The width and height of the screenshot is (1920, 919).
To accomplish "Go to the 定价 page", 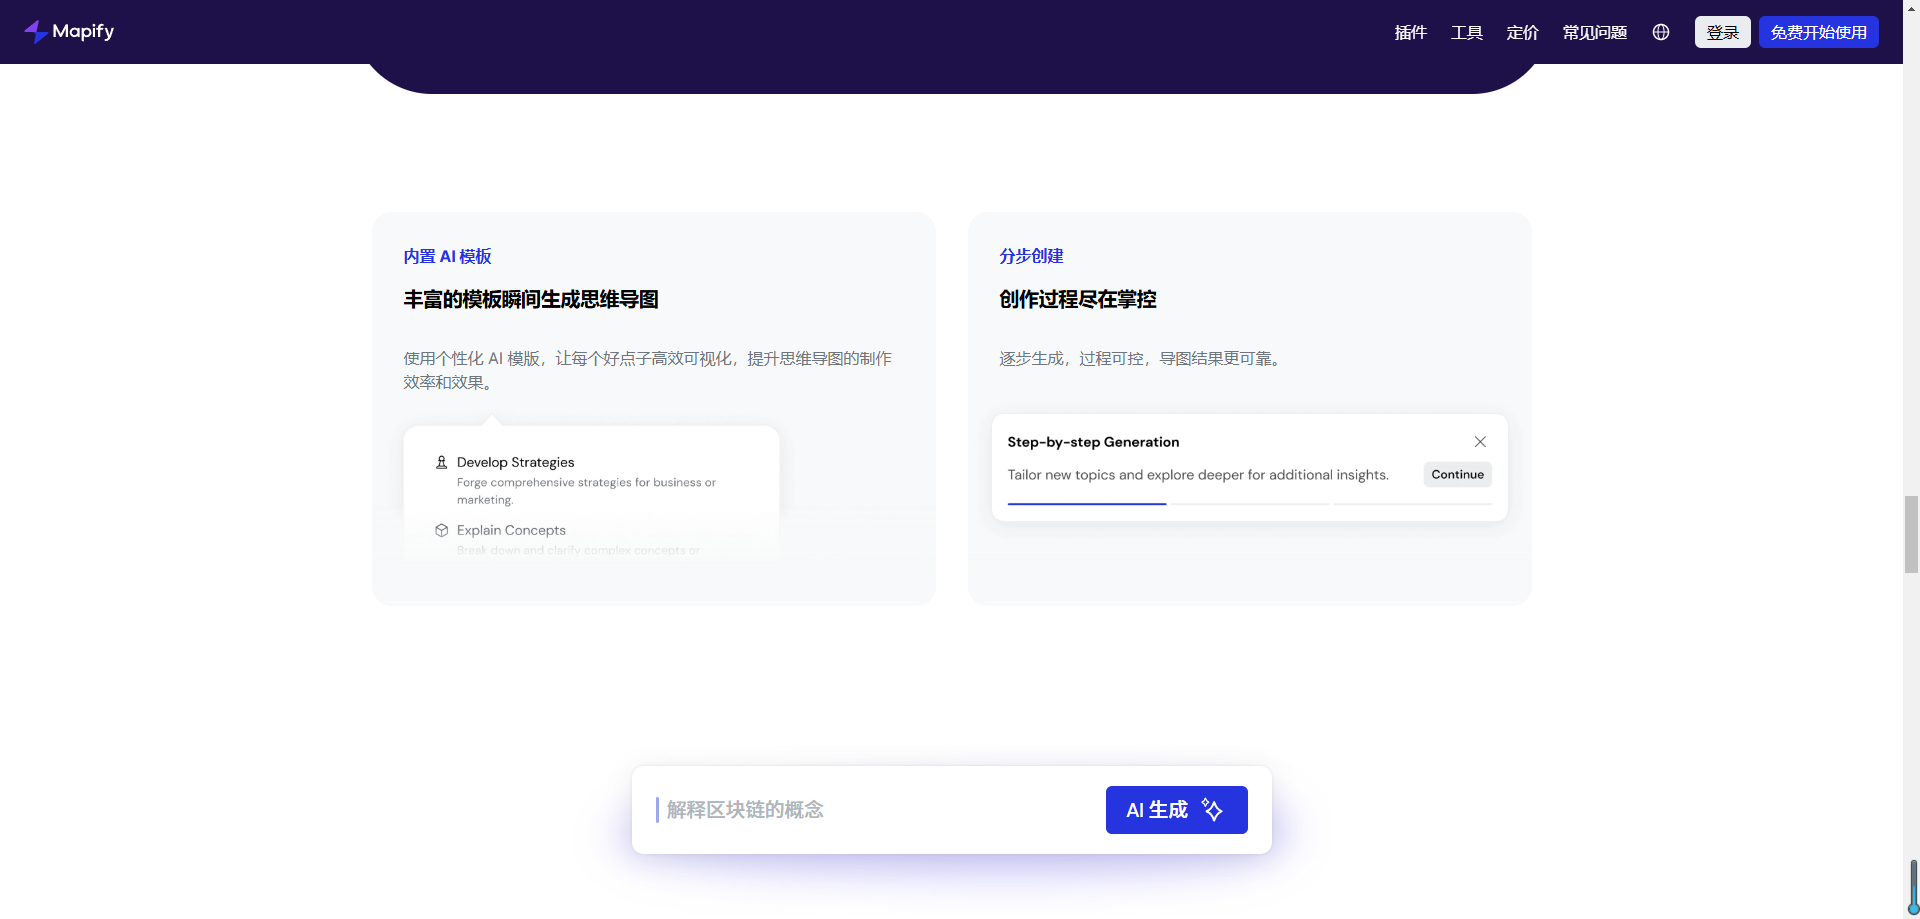I will 1522,32.
